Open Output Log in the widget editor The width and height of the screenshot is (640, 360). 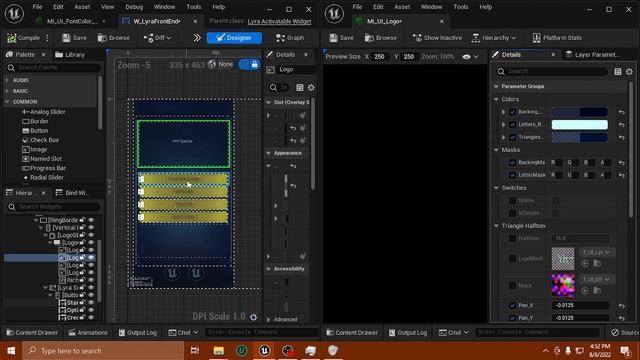(x=138, y=333)
